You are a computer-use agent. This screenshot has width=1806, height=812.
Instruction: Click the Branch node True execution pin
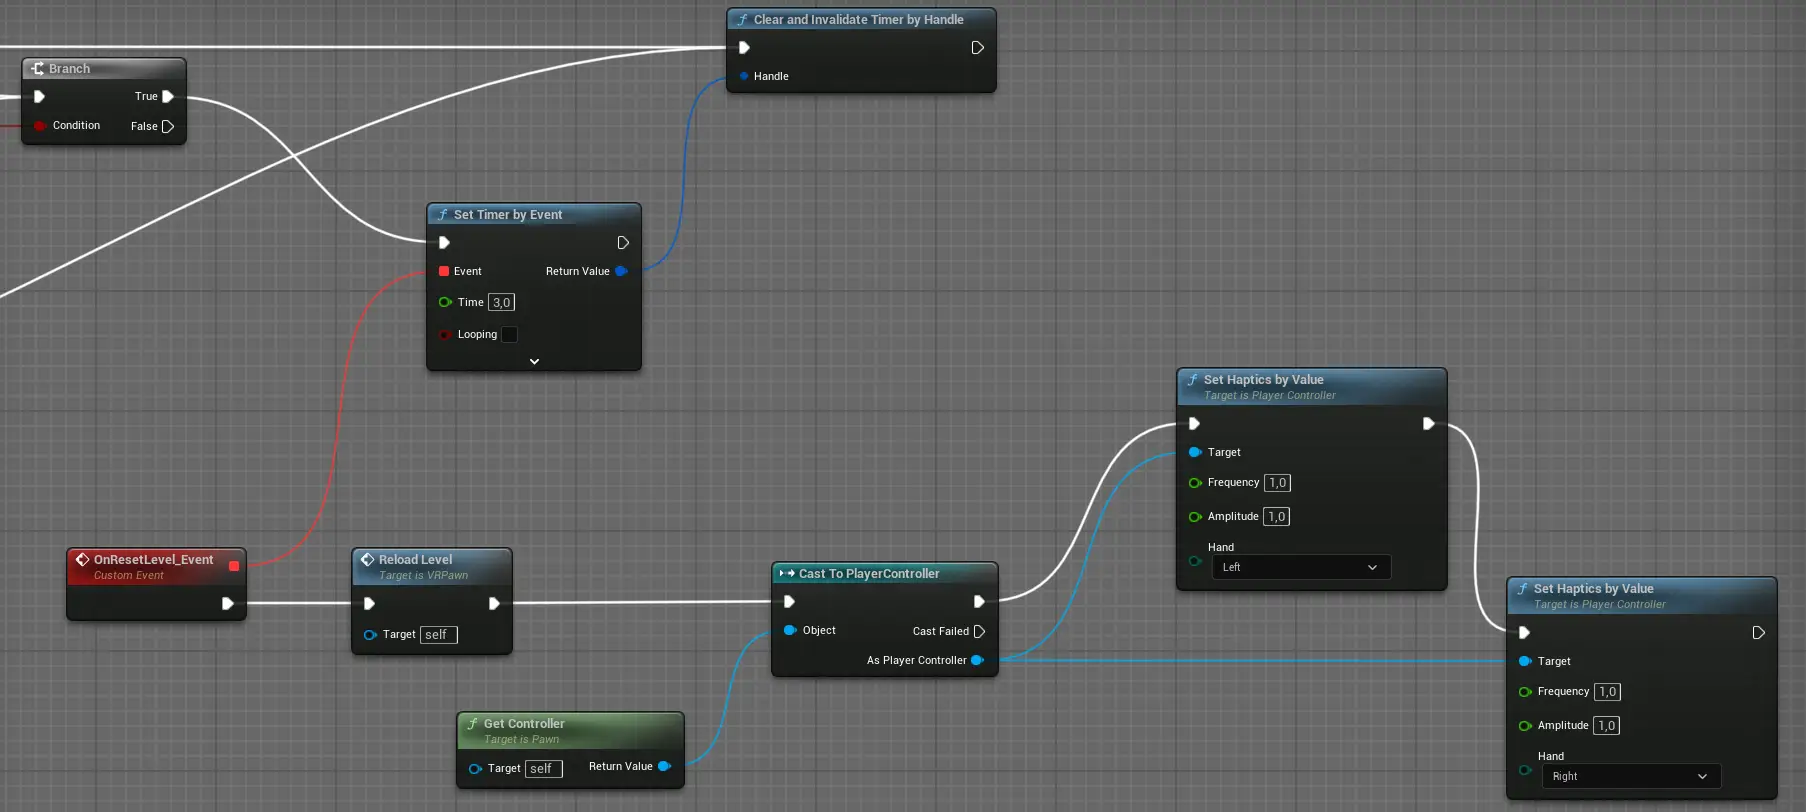click(x=168, y=97)
